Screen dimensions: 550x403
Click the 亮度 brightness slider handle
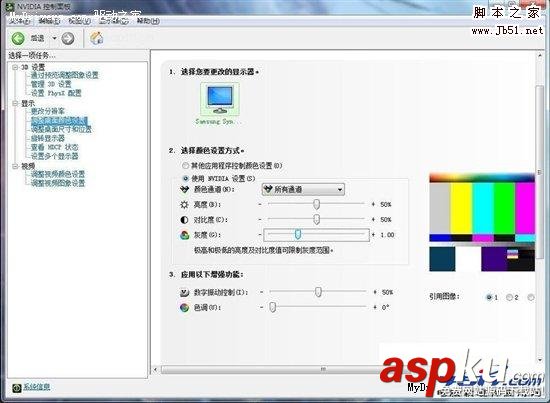(316, 204)
